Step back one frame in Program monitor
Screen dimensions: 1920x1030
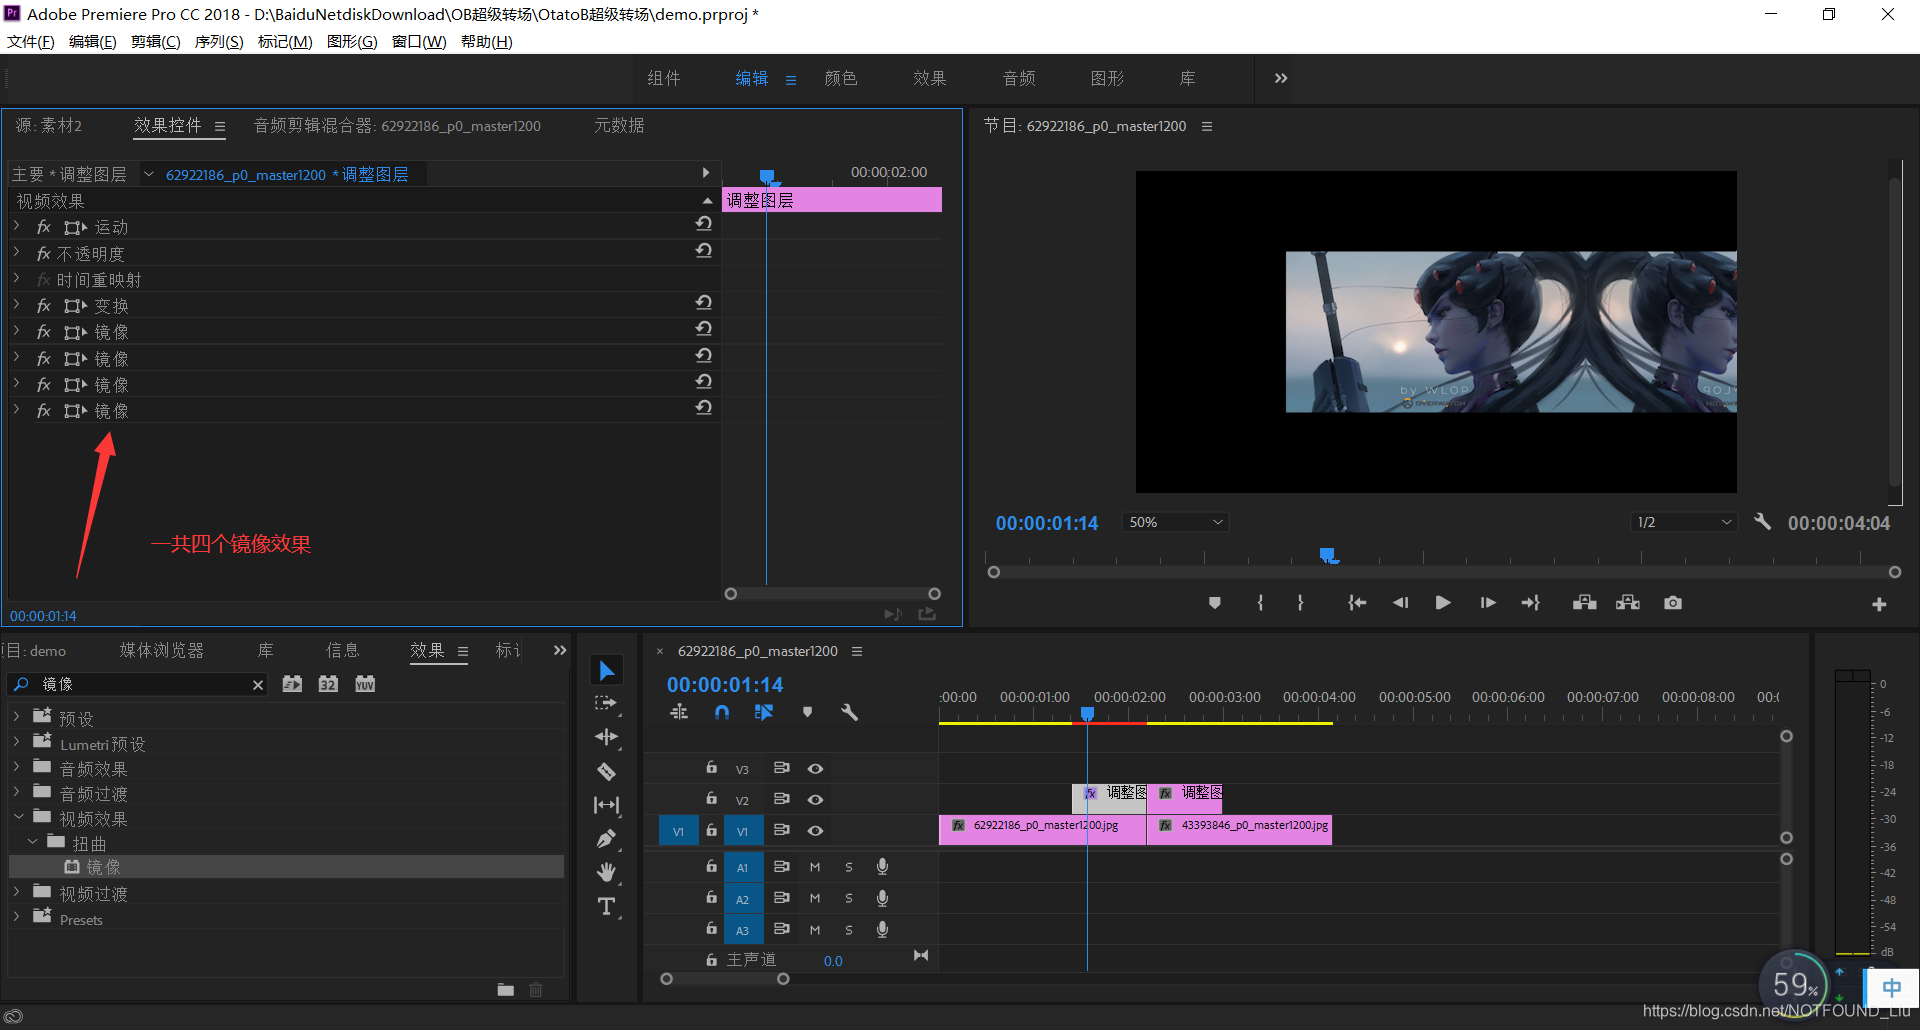(x=1400, y=603)
